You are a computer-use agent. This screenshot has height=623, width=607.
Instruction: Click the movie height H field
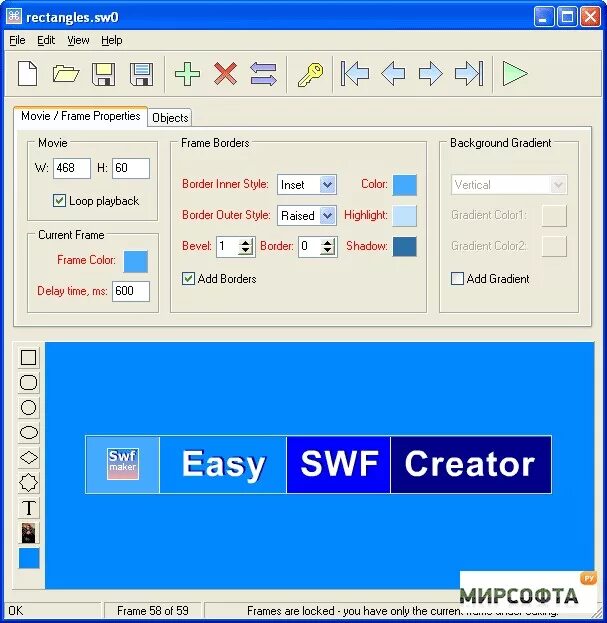131,168
